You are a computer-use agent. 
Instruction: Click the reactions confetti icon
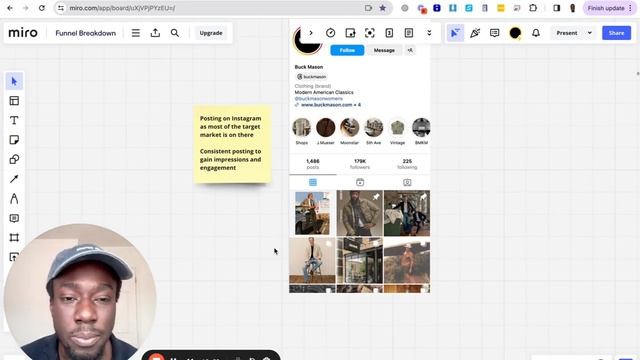coord(475,33)
